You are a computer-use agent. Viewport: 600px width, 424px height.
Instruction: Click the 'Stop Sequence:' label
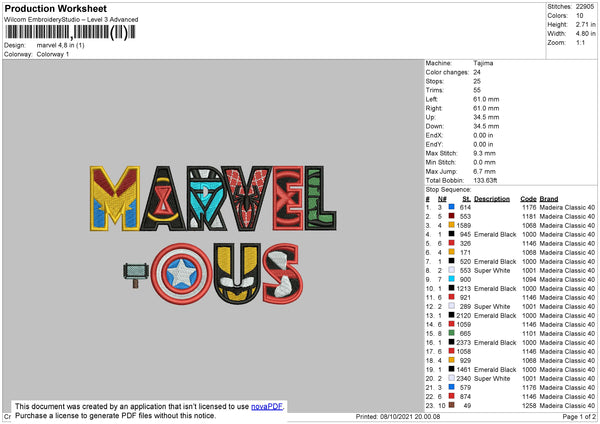[448, 190]
